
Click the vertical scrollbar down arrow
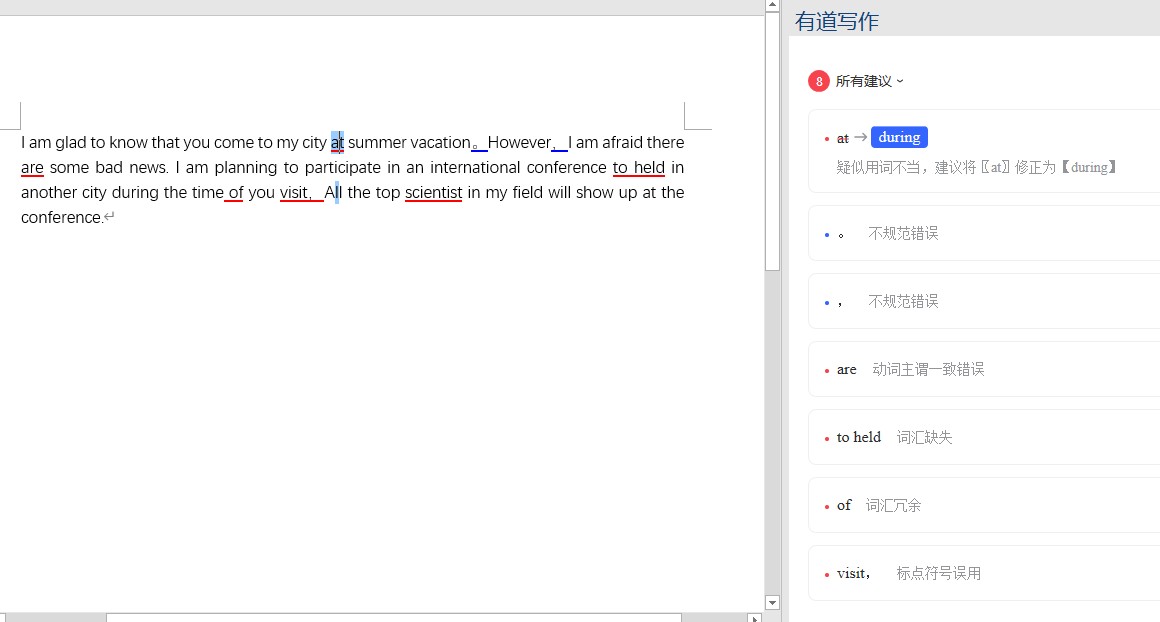point(772,602)
